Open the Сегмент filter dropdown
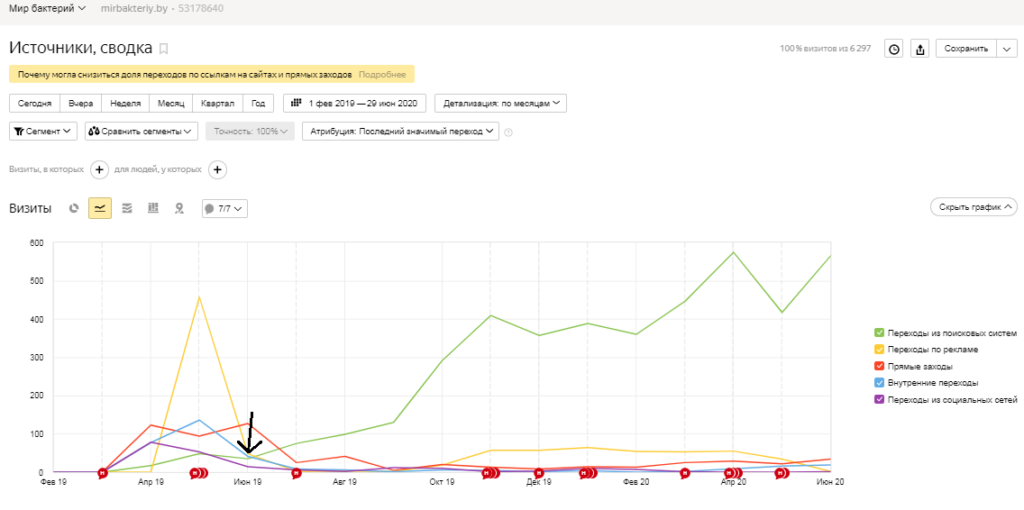Screen dimensions: 1024x510 coord(43,131)
